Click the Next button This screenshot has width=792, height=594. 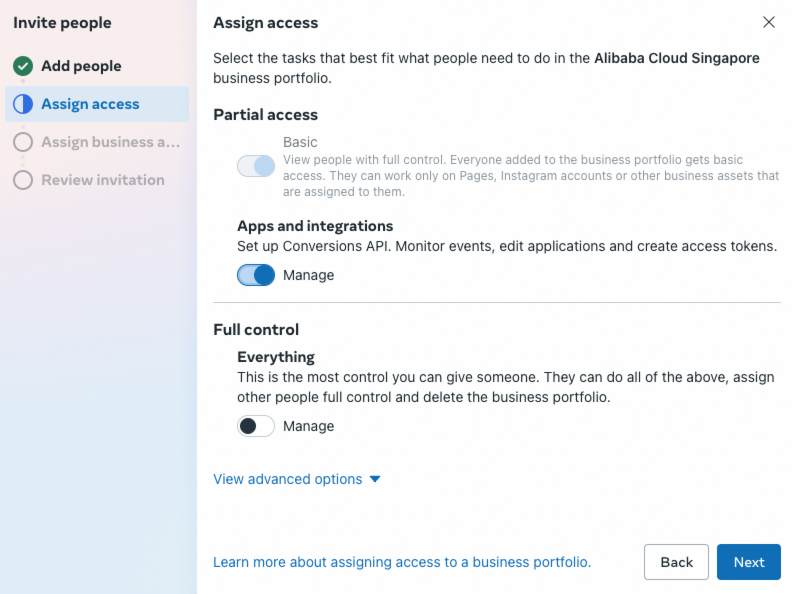tap(748, 562)
